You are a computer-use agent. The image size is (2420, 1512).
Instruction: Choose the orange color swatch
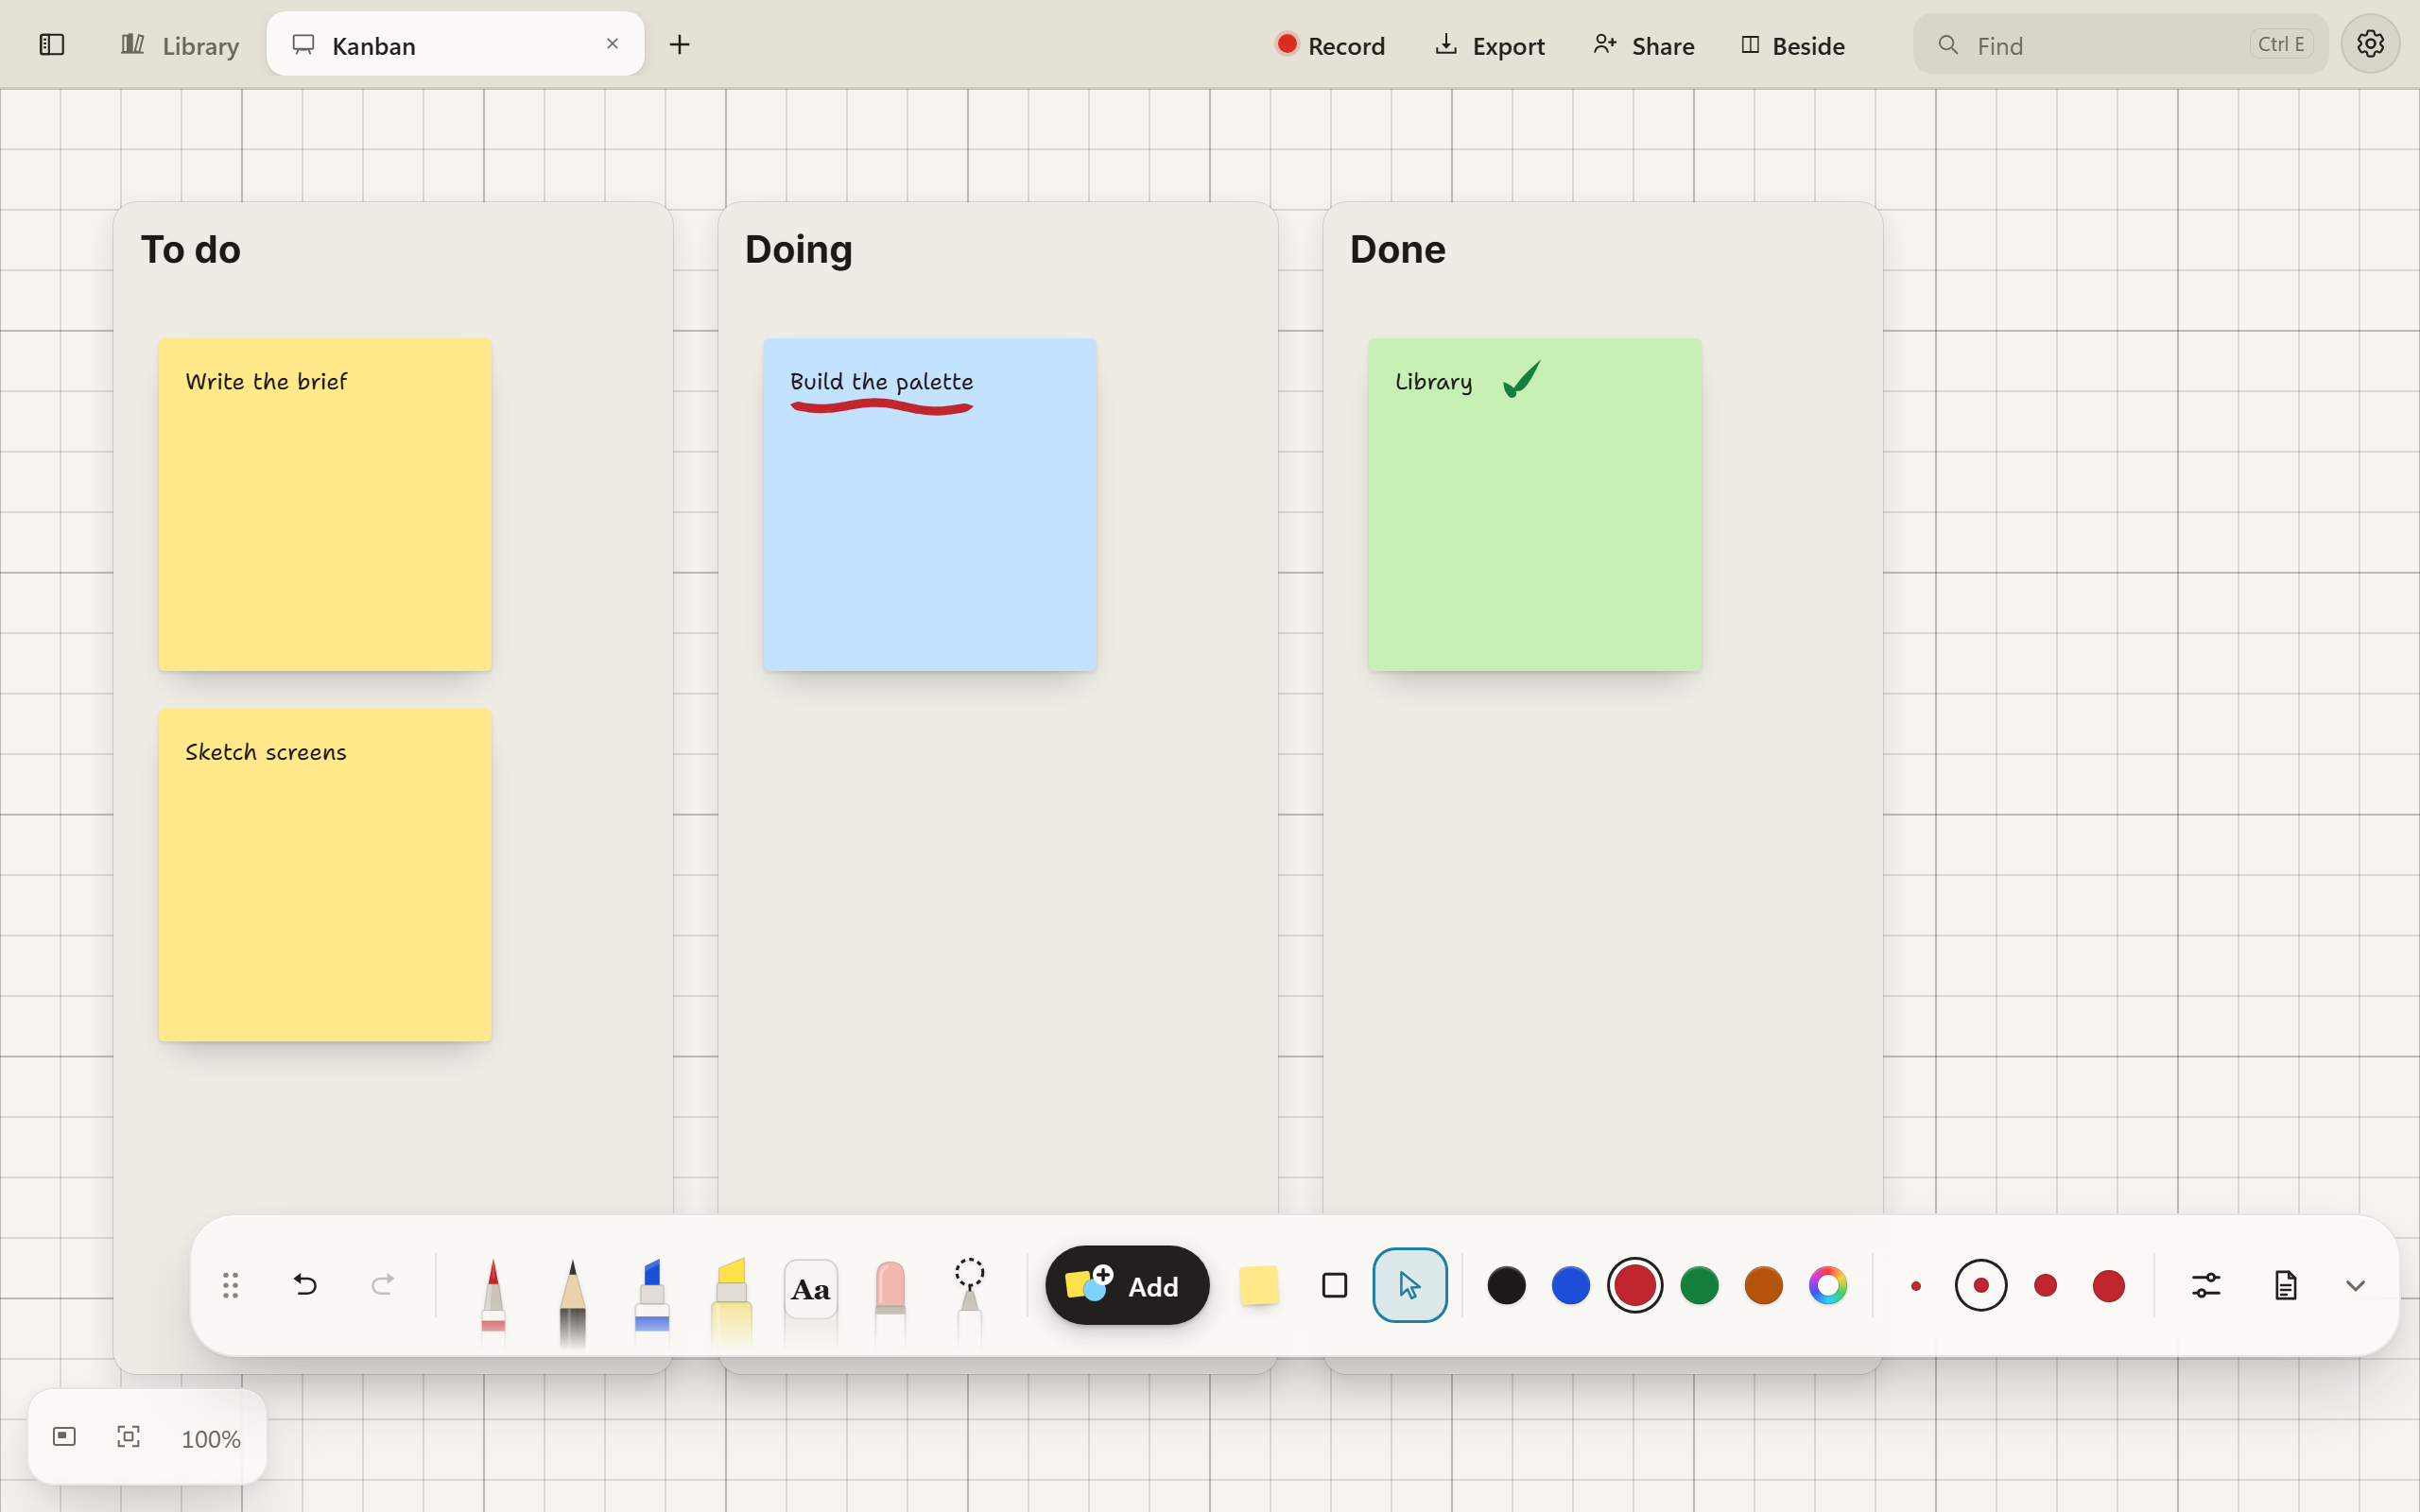tap(1763, 1285)
